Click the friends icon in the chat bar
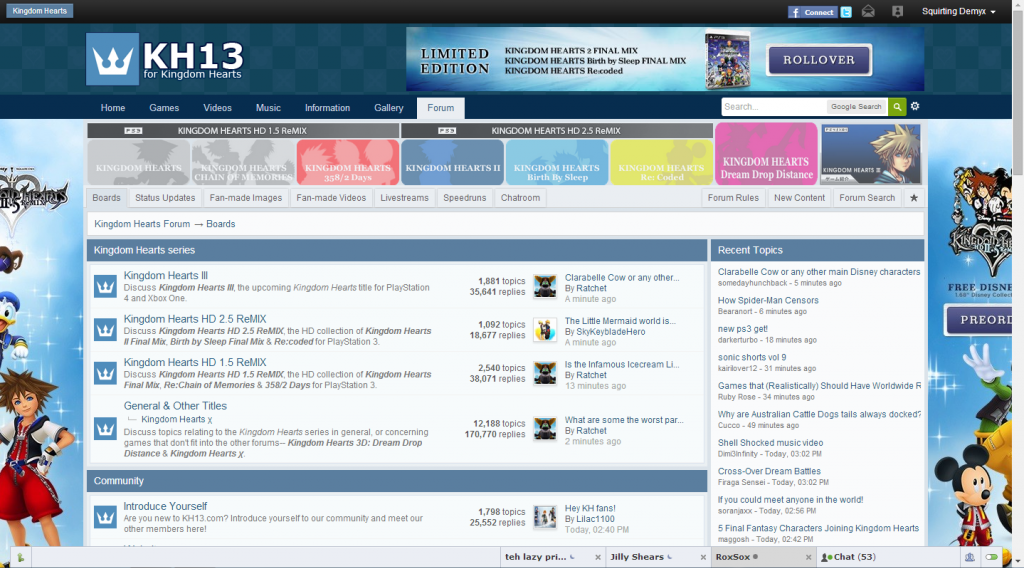1024x568 pixels. (969, 557)
